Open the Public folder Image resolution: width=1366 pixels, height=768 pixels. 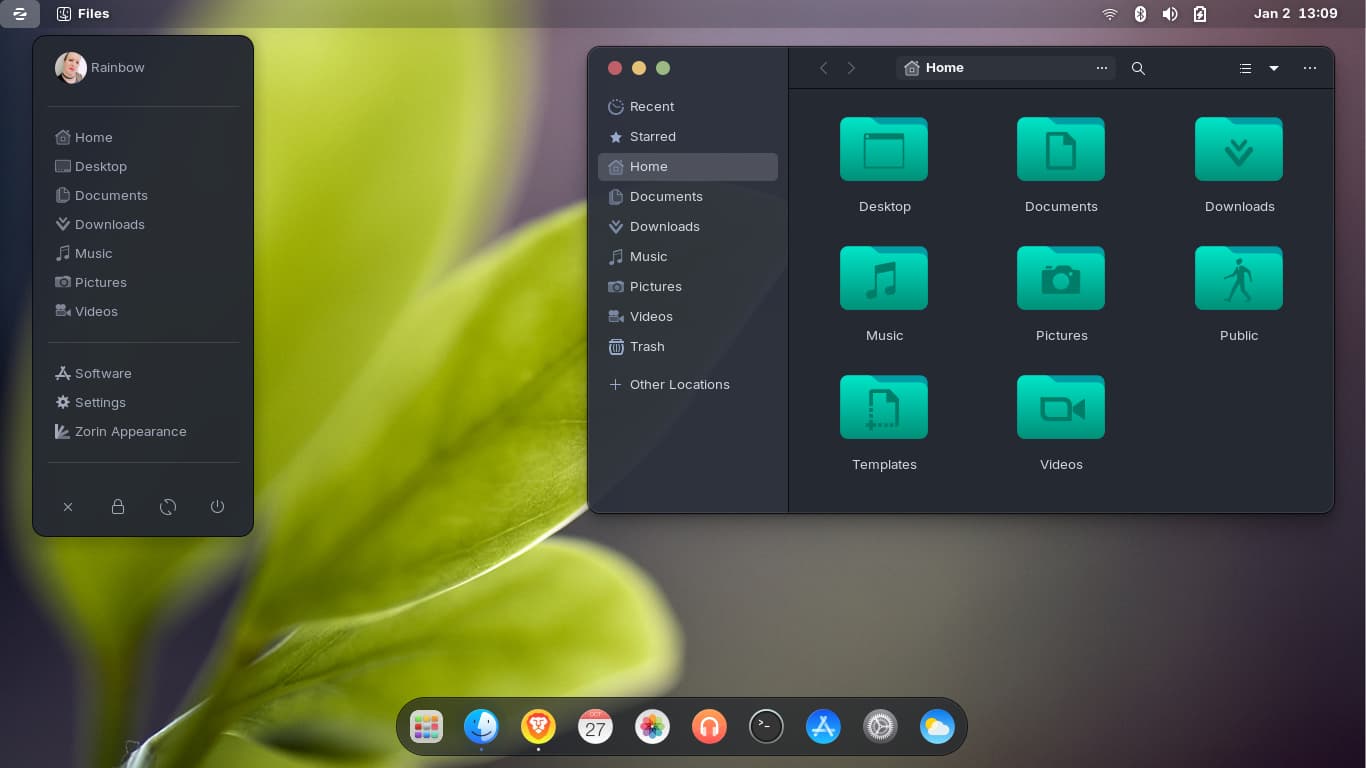tap(1238, 279)
